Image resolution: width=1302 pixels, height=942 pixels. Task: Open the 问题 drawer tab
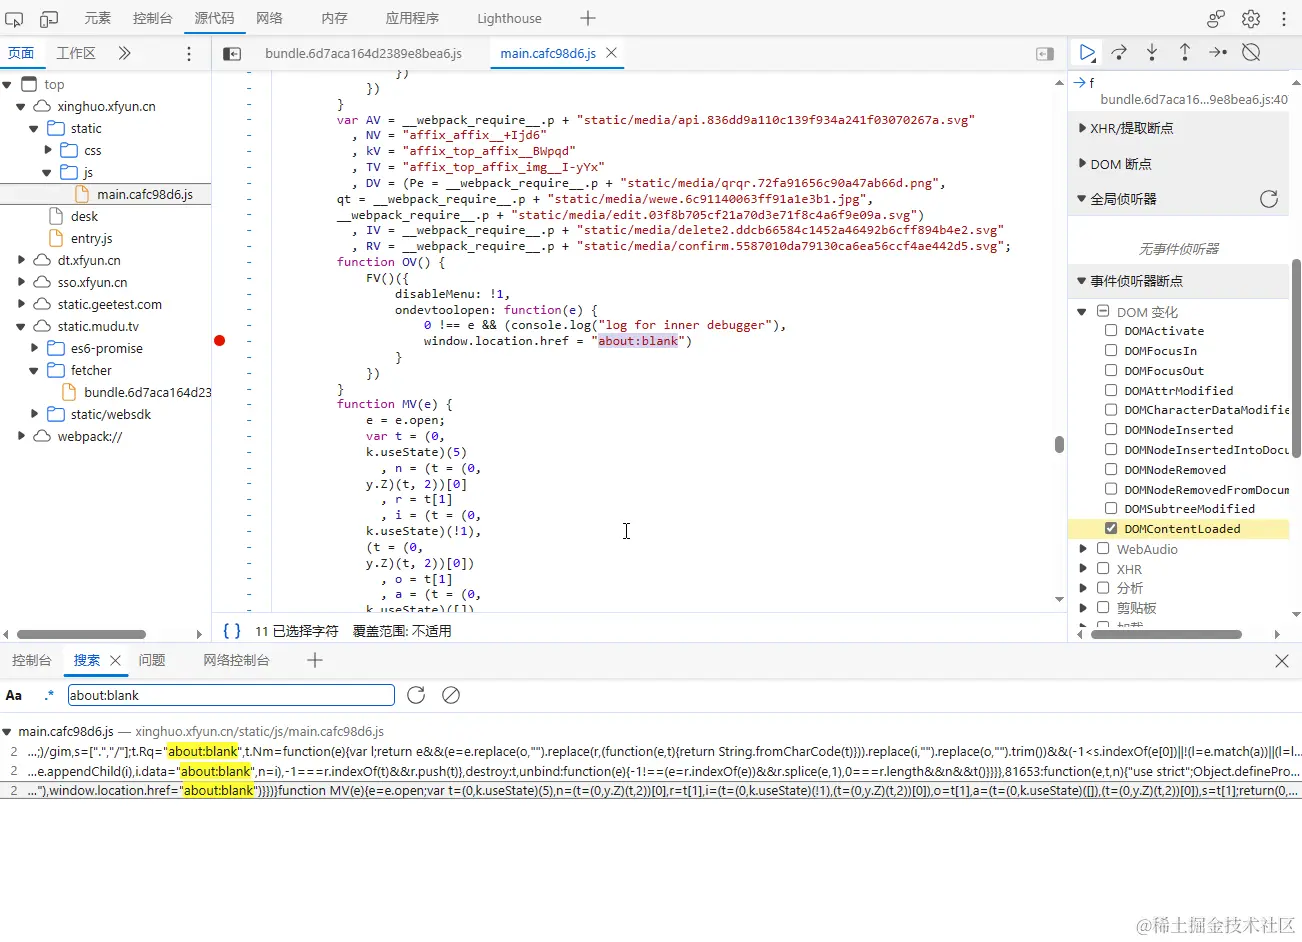tap(152, 660)
